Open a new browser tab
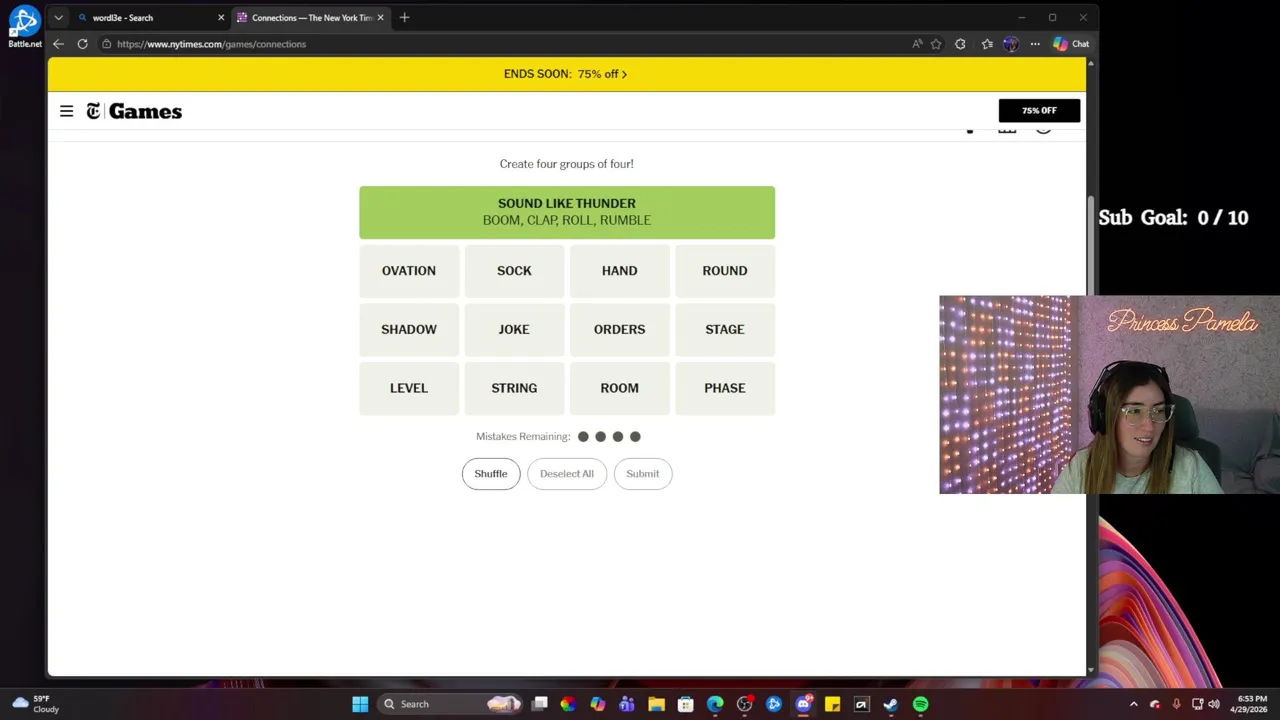Screen dimensions: 1280x720 coord(404,17)
